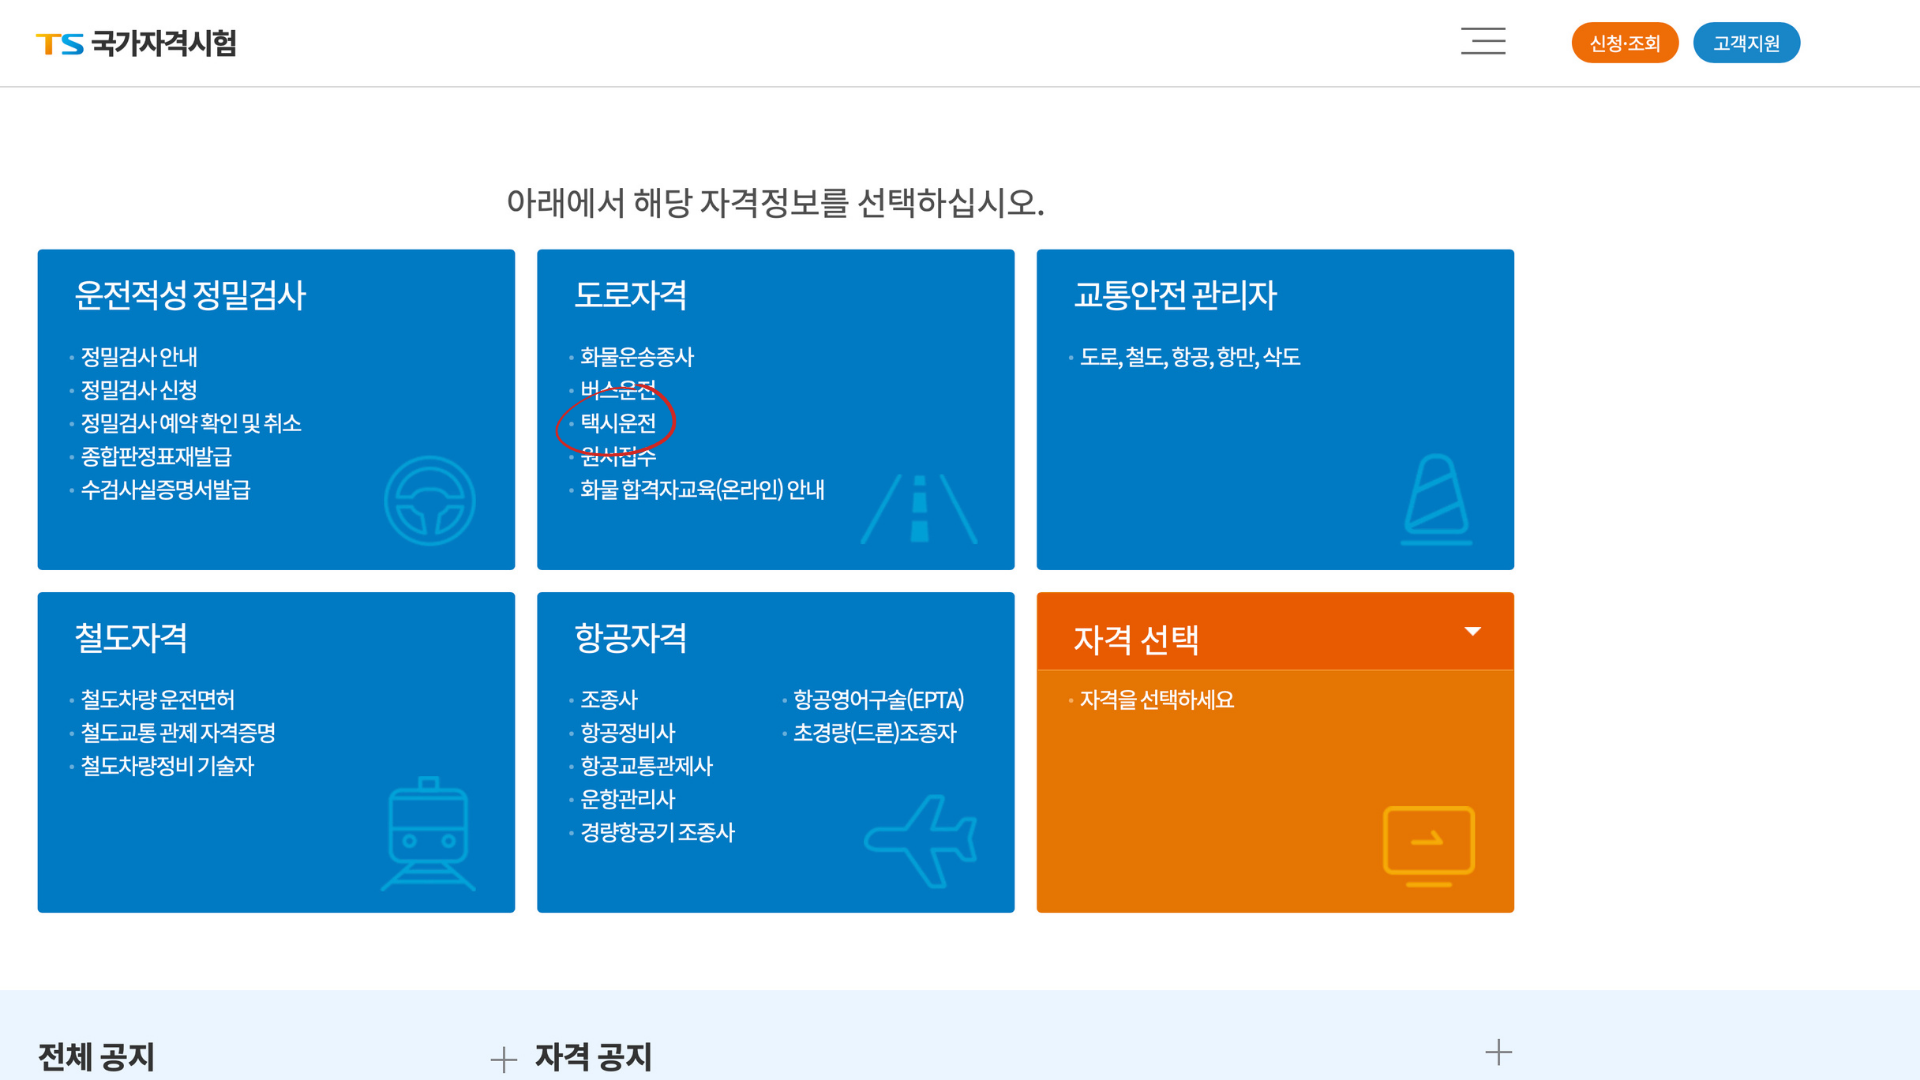1920x1080 pixels.
Task: Click the TS 국가자격시험 logo
Action: click(137, 43)
